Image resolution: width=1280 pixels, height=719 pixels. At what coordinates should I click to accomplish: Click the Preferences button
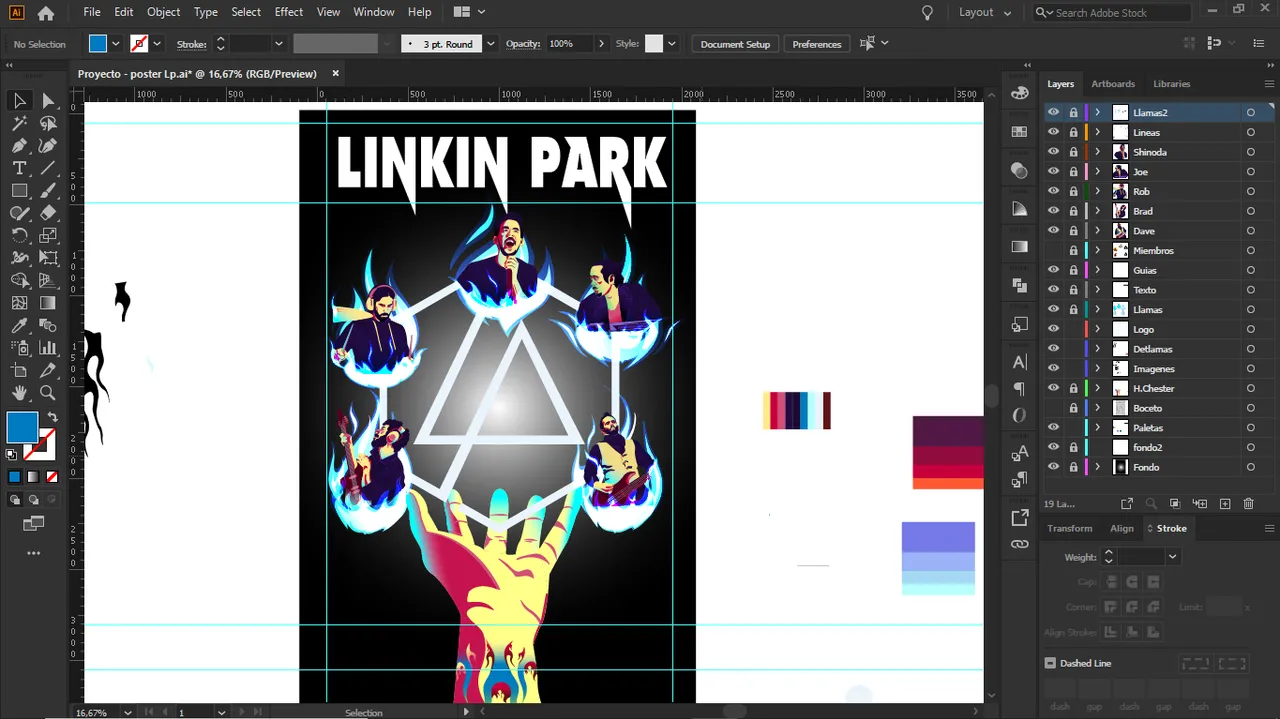click(x=817, y=44)
